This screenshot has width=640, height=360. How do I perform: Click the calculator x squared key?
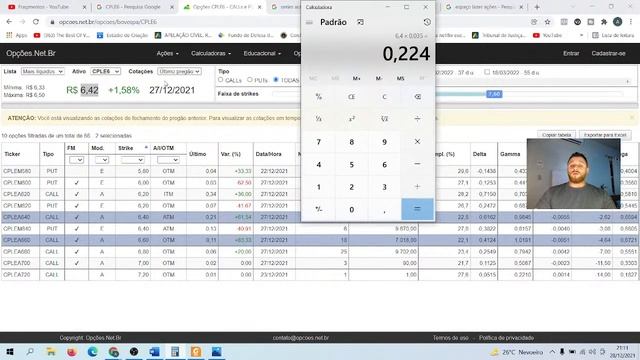point(351,119)
